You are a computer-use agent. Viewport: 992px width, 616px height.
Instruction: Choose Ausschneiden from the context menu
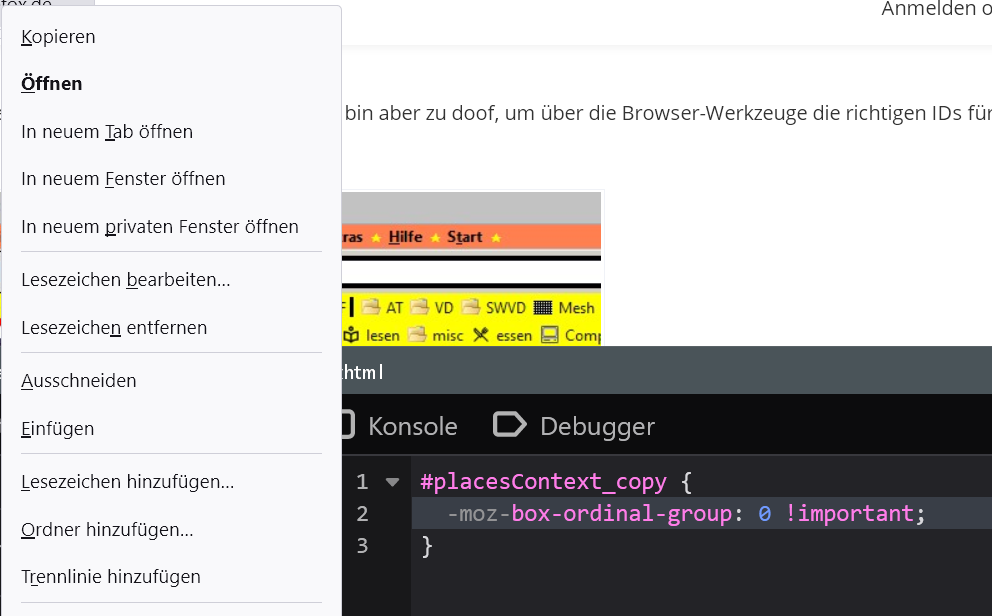(x=79, y=381)
